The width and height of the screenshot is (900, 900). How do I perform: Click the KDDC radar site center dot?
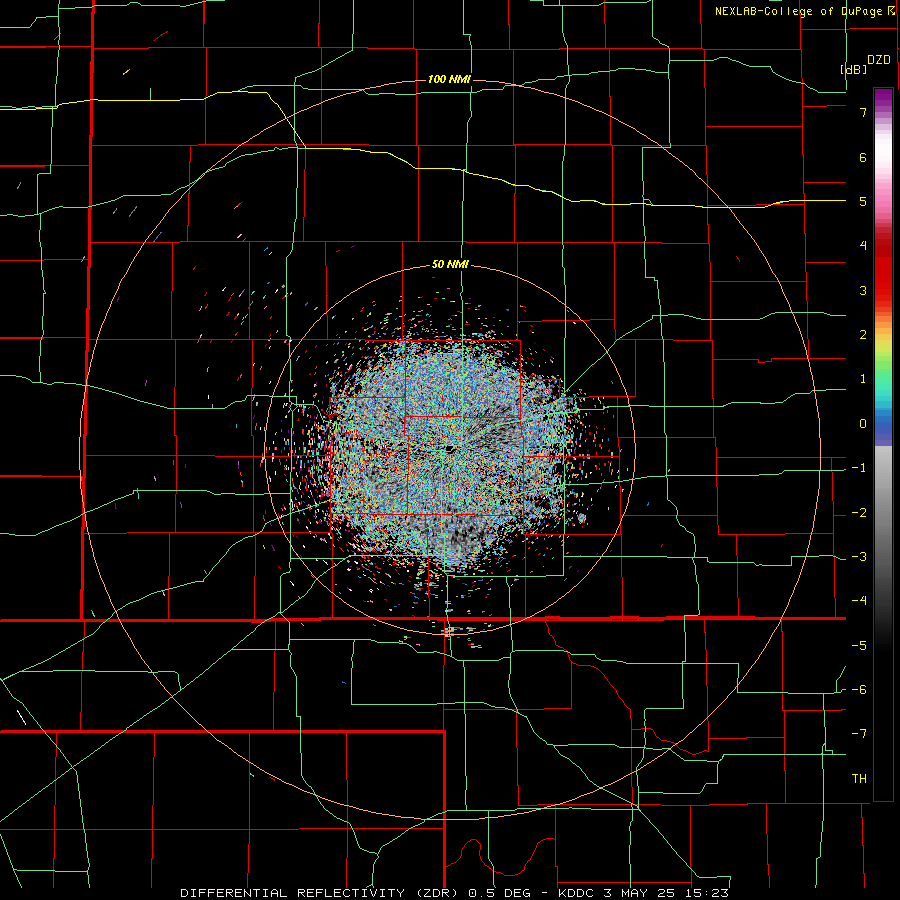click(449, 448)
